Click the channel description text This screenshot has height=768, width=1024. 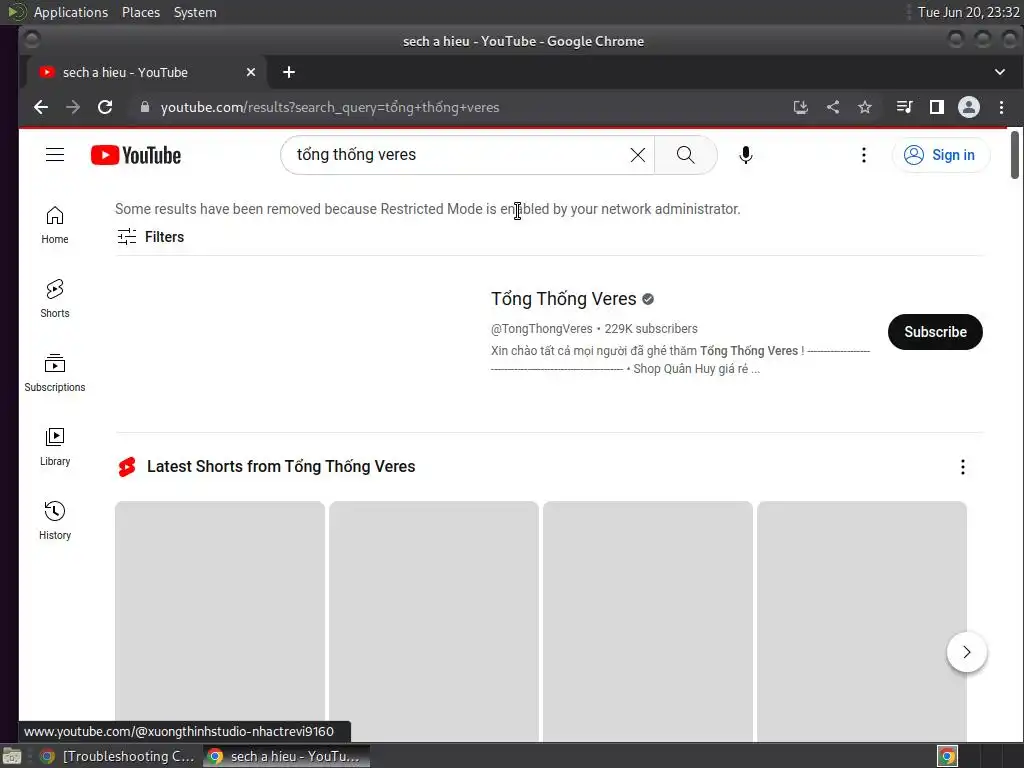[680, 359]
